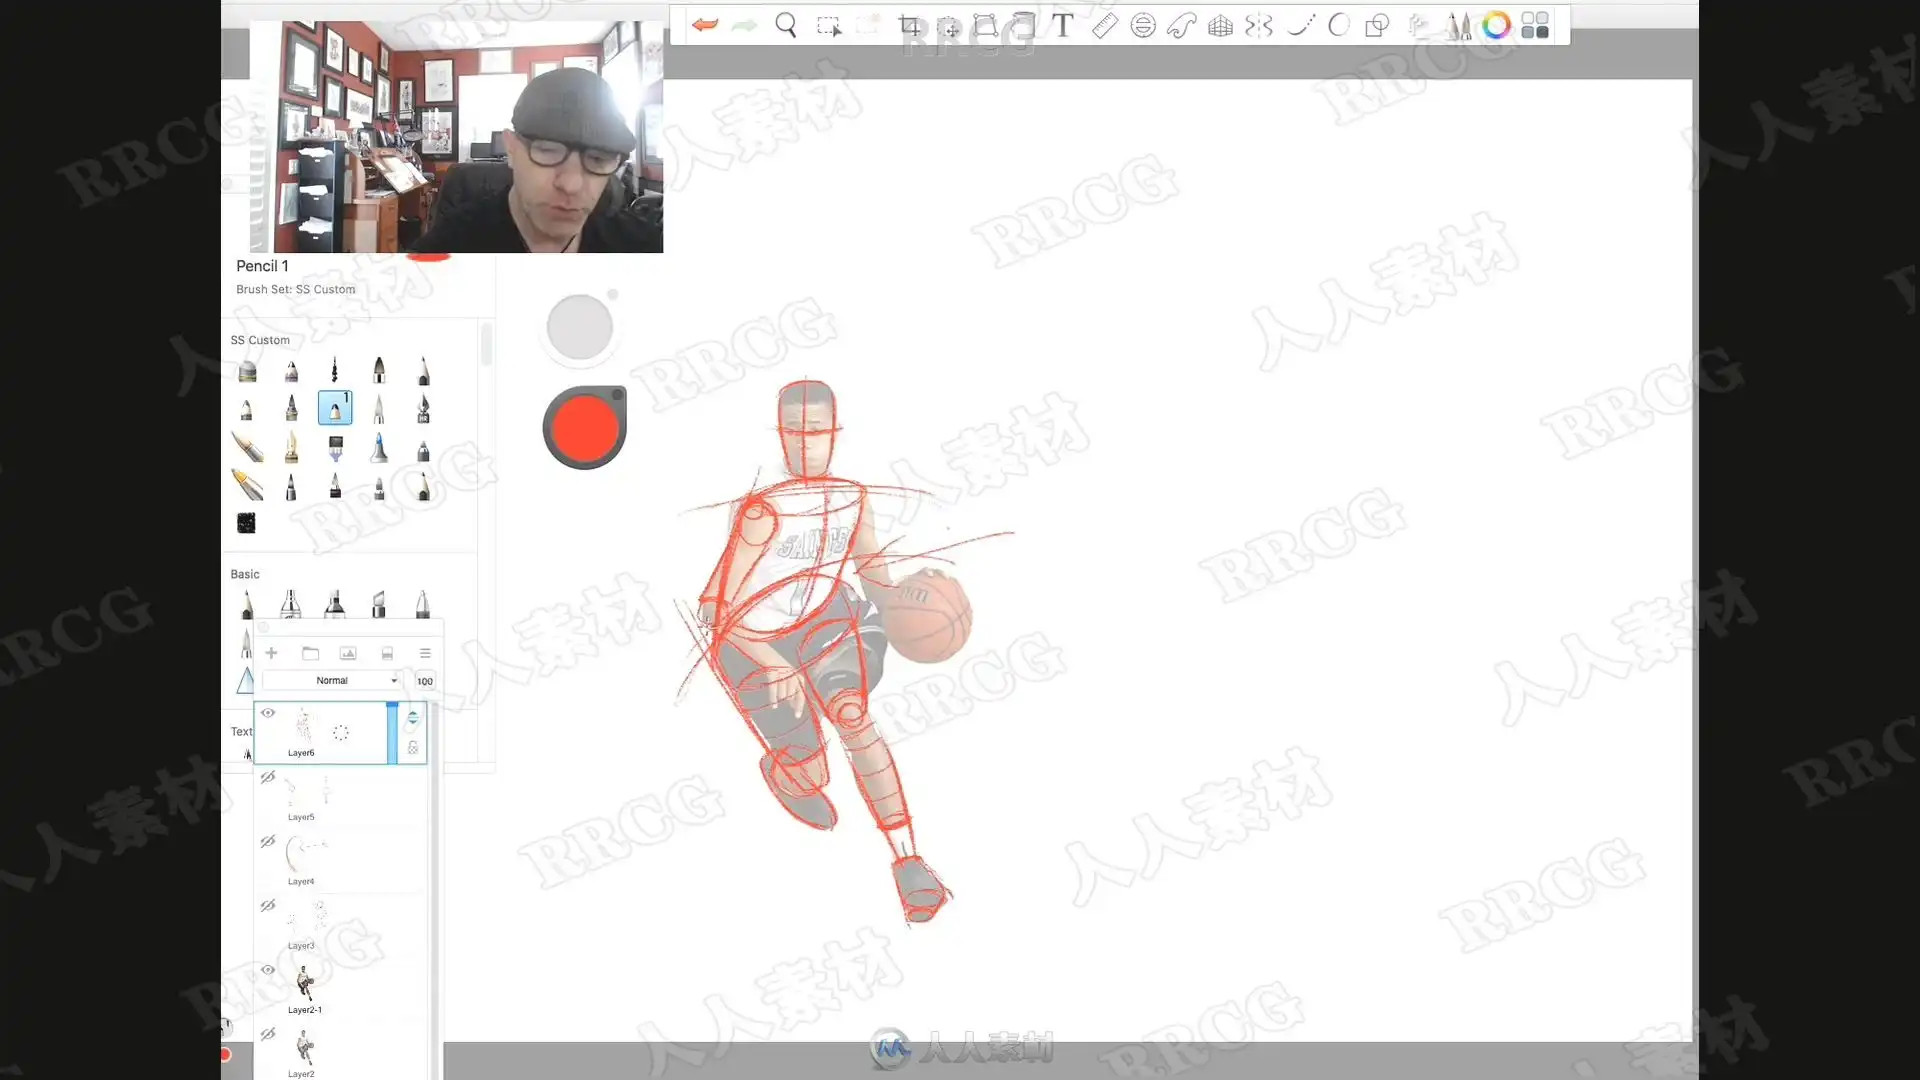The height and width of the screenshot is (1080, 1920).
Task: Open the Perspective guides tool
Action: point(1220,26)
